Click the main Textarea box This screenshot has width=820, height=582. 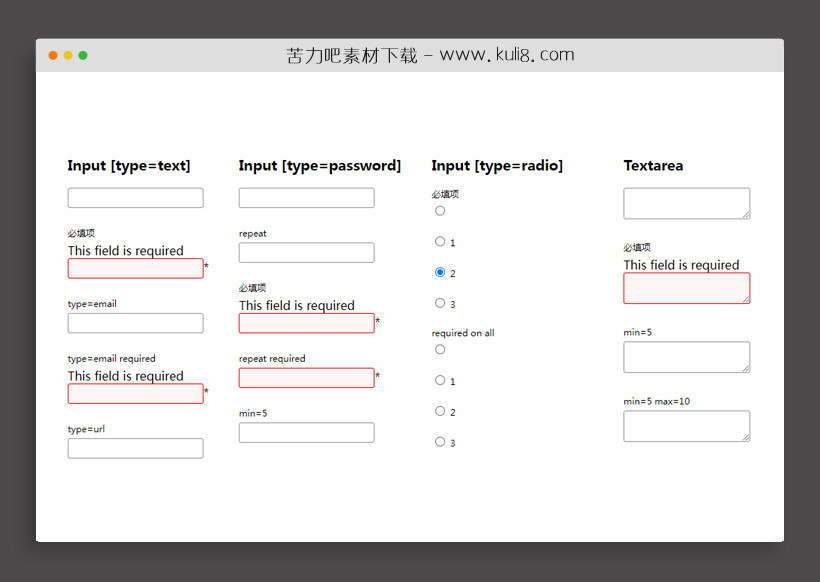(x=686, y=203)
